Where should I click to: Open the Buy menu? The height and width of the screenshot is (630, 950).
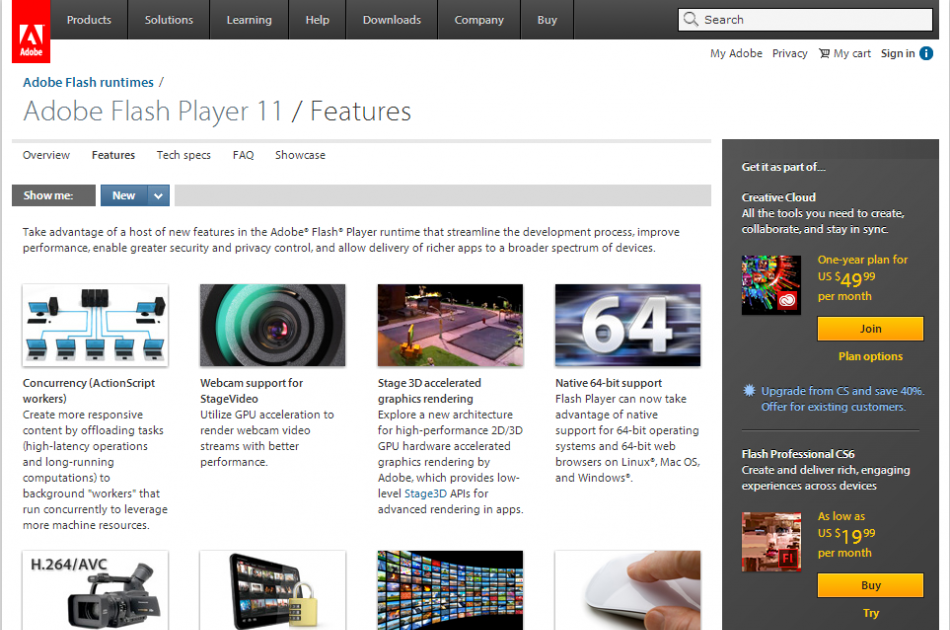546,19
